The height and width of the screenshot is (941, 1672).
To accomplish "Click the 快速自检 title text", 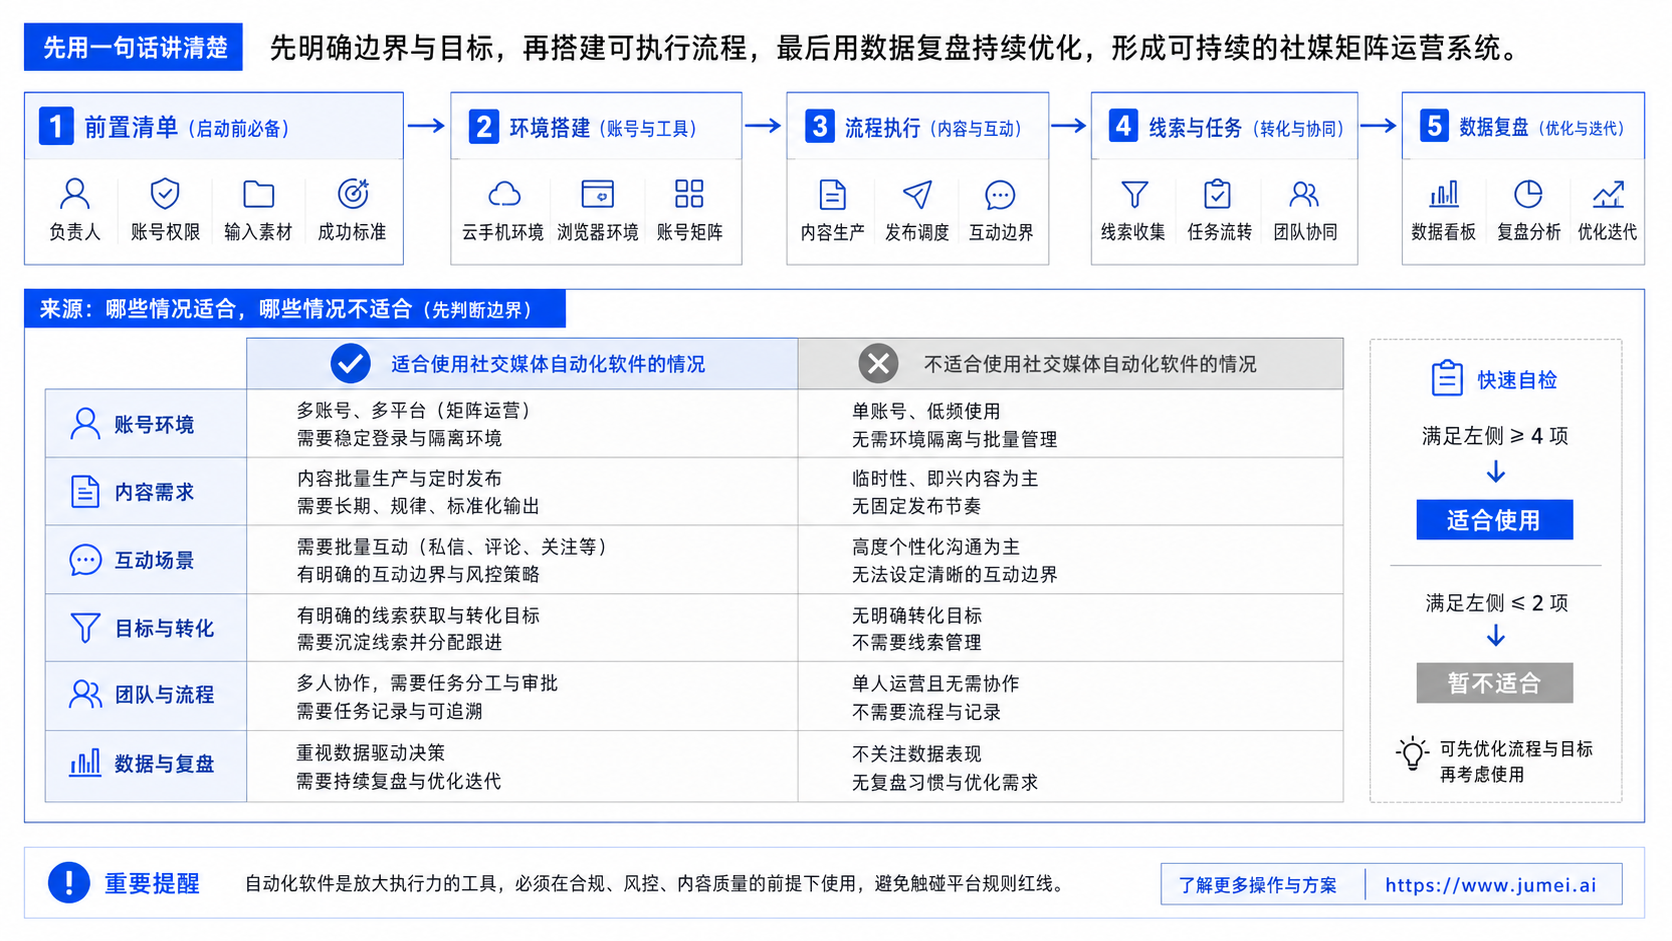I will pyautogui.click(x=1517, y=380).
